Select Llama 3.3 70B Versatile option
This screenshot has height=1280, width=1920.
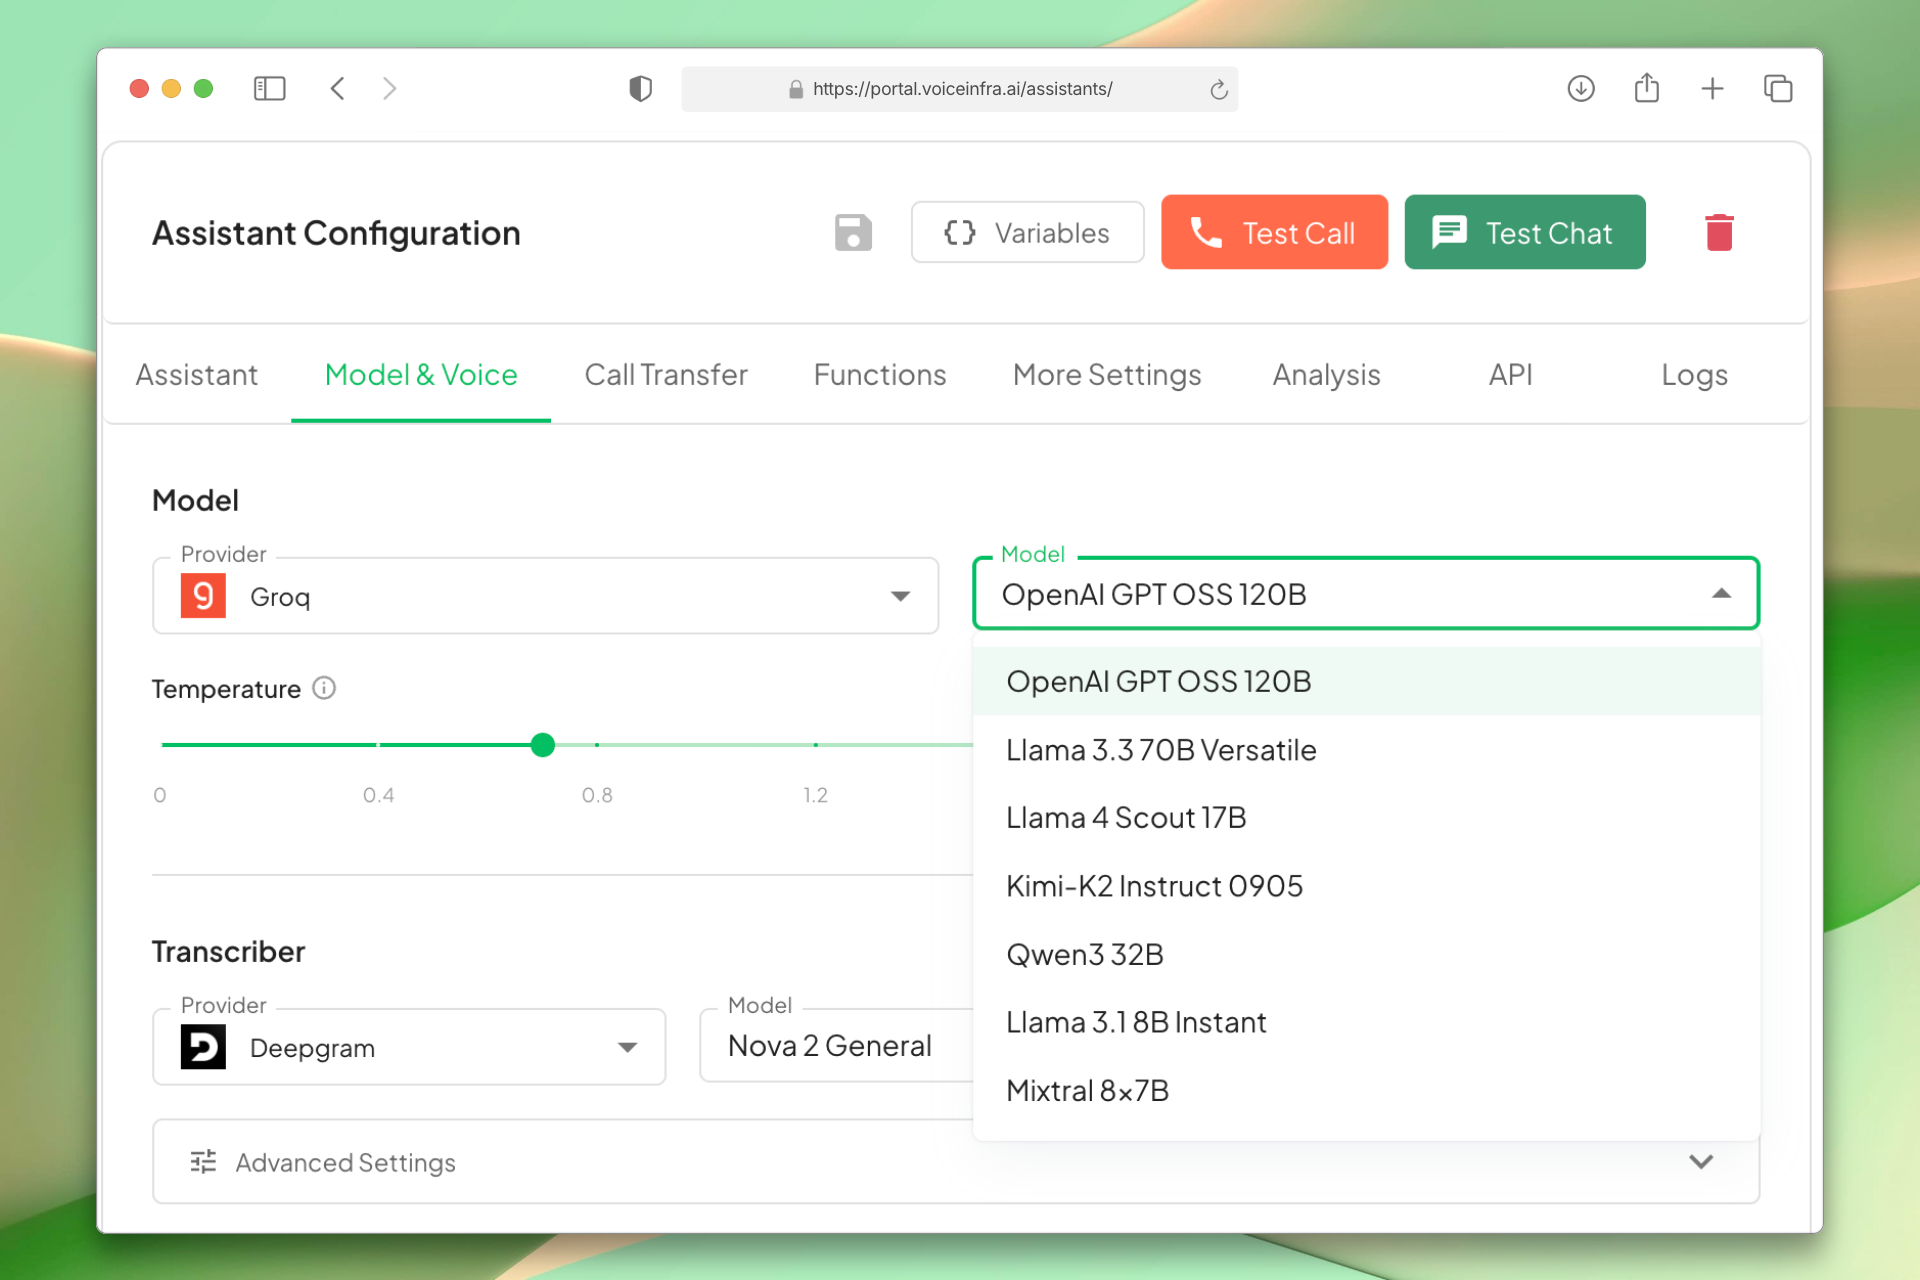(x=1366, y=750)
